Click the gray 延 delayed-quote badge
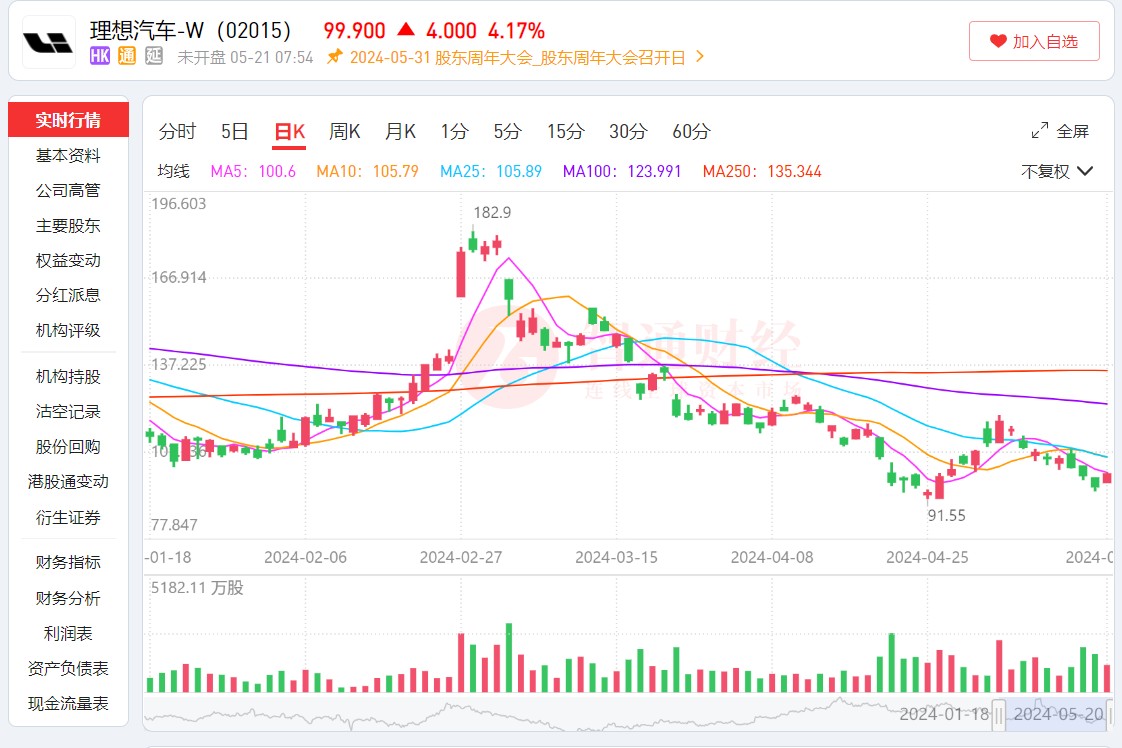The height and width of the screenshot is (748, 1122). click(x=153, y=57)
